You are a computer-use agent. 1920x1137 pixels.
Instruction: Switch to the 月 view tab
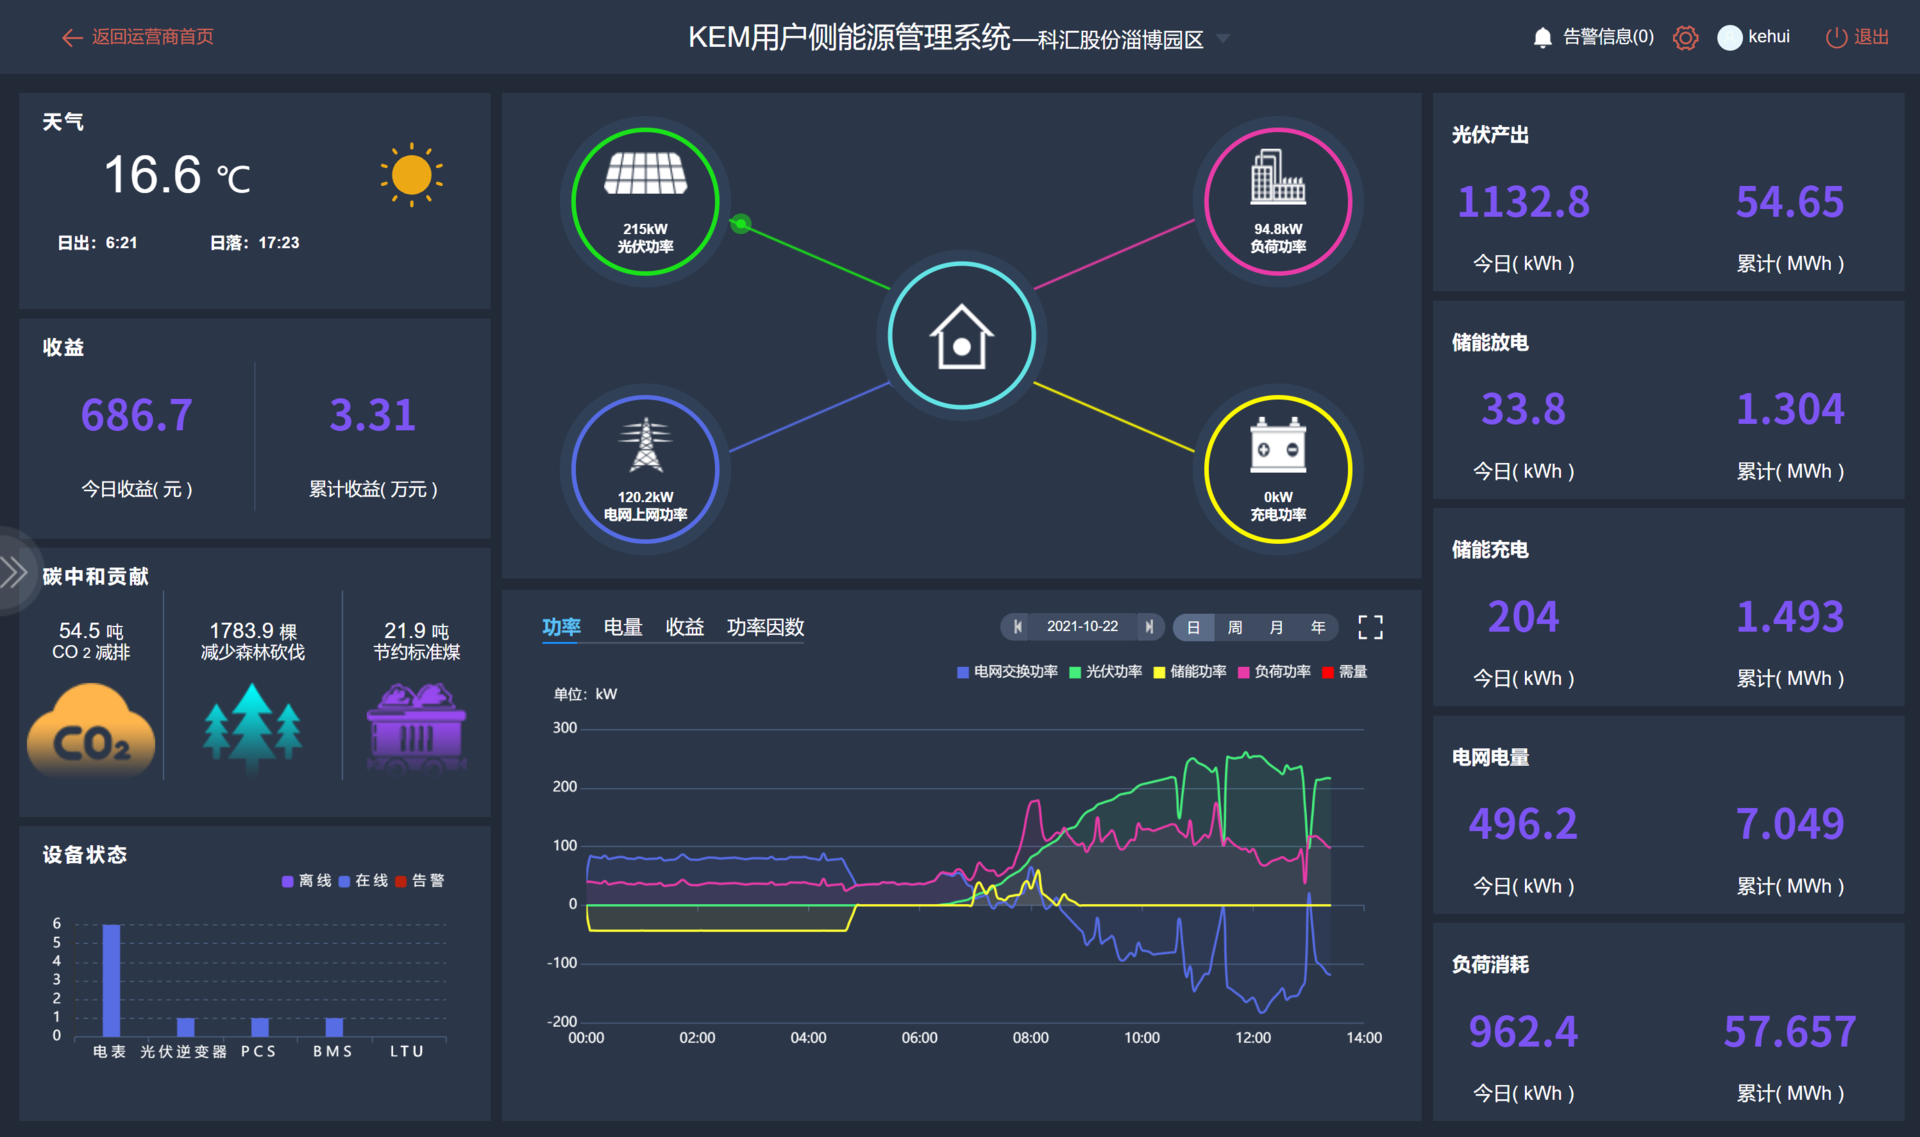click(x=1275, y=627)
